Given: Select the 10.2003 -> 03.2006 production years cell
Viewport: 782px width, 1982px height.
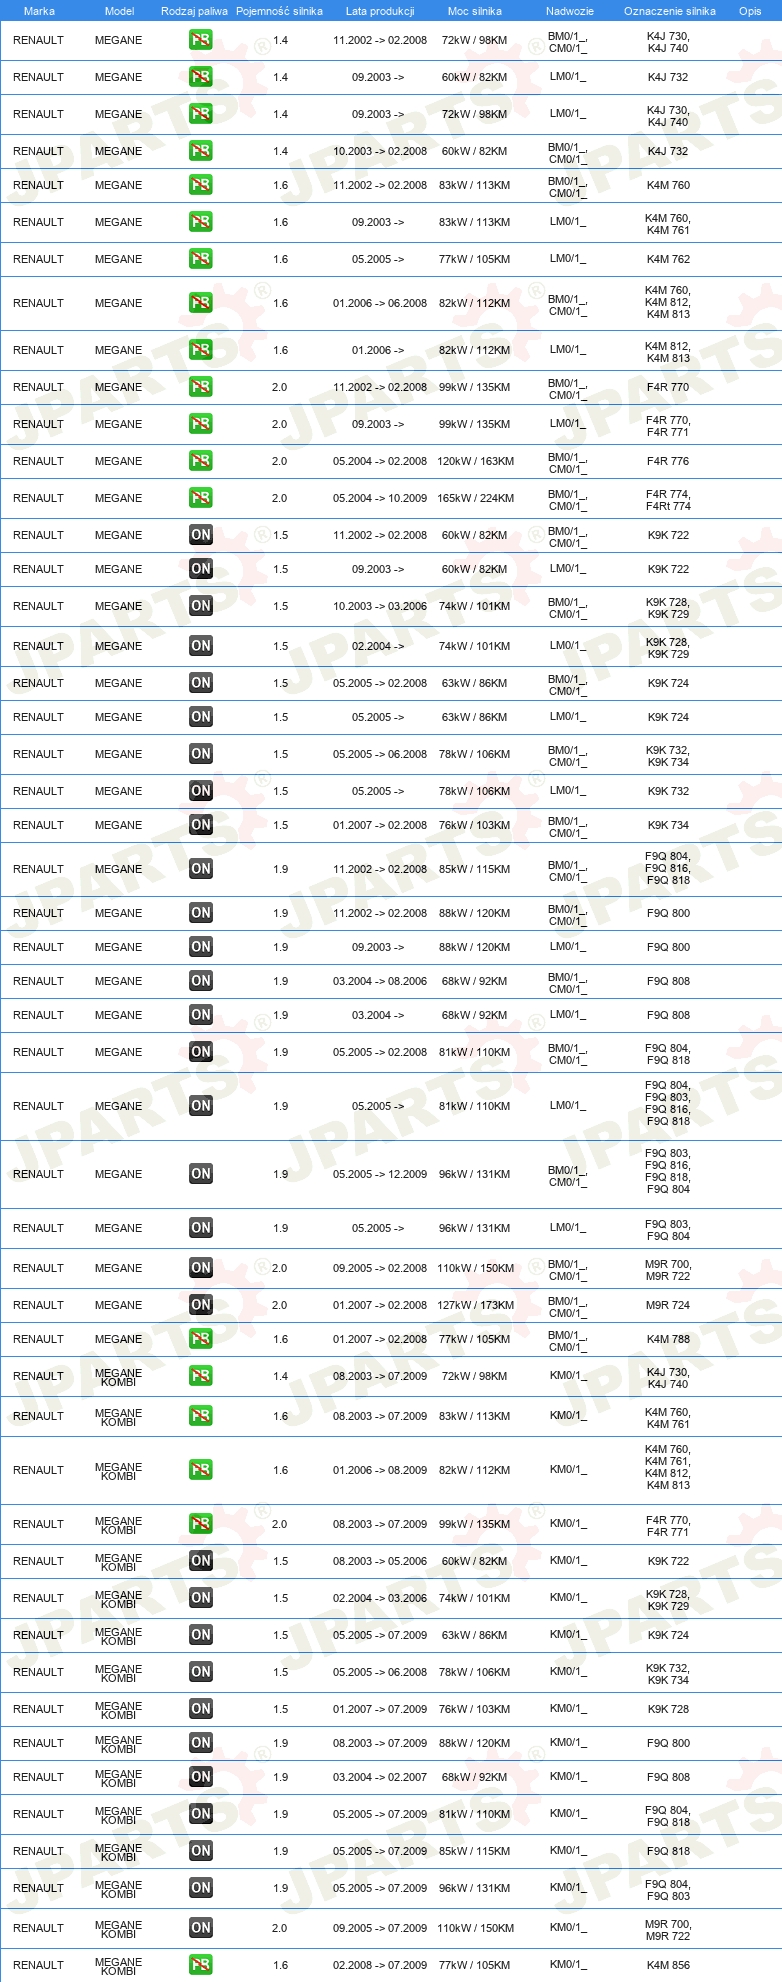Looking at the screenshot, I should tap(380, 606).
